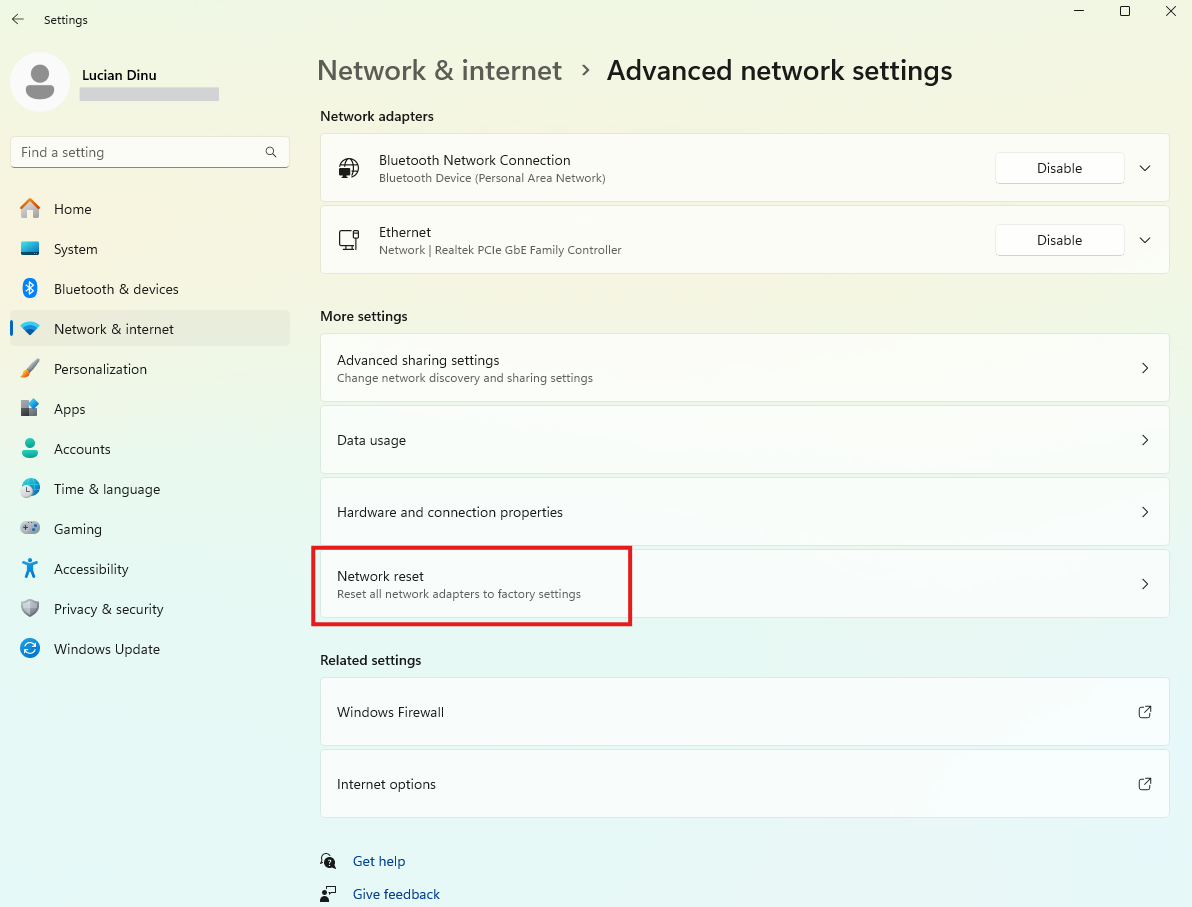Open Data usage chevron
Image resolution: width=1192 pixels, height=907 pixels.
tap(1145, 440)
